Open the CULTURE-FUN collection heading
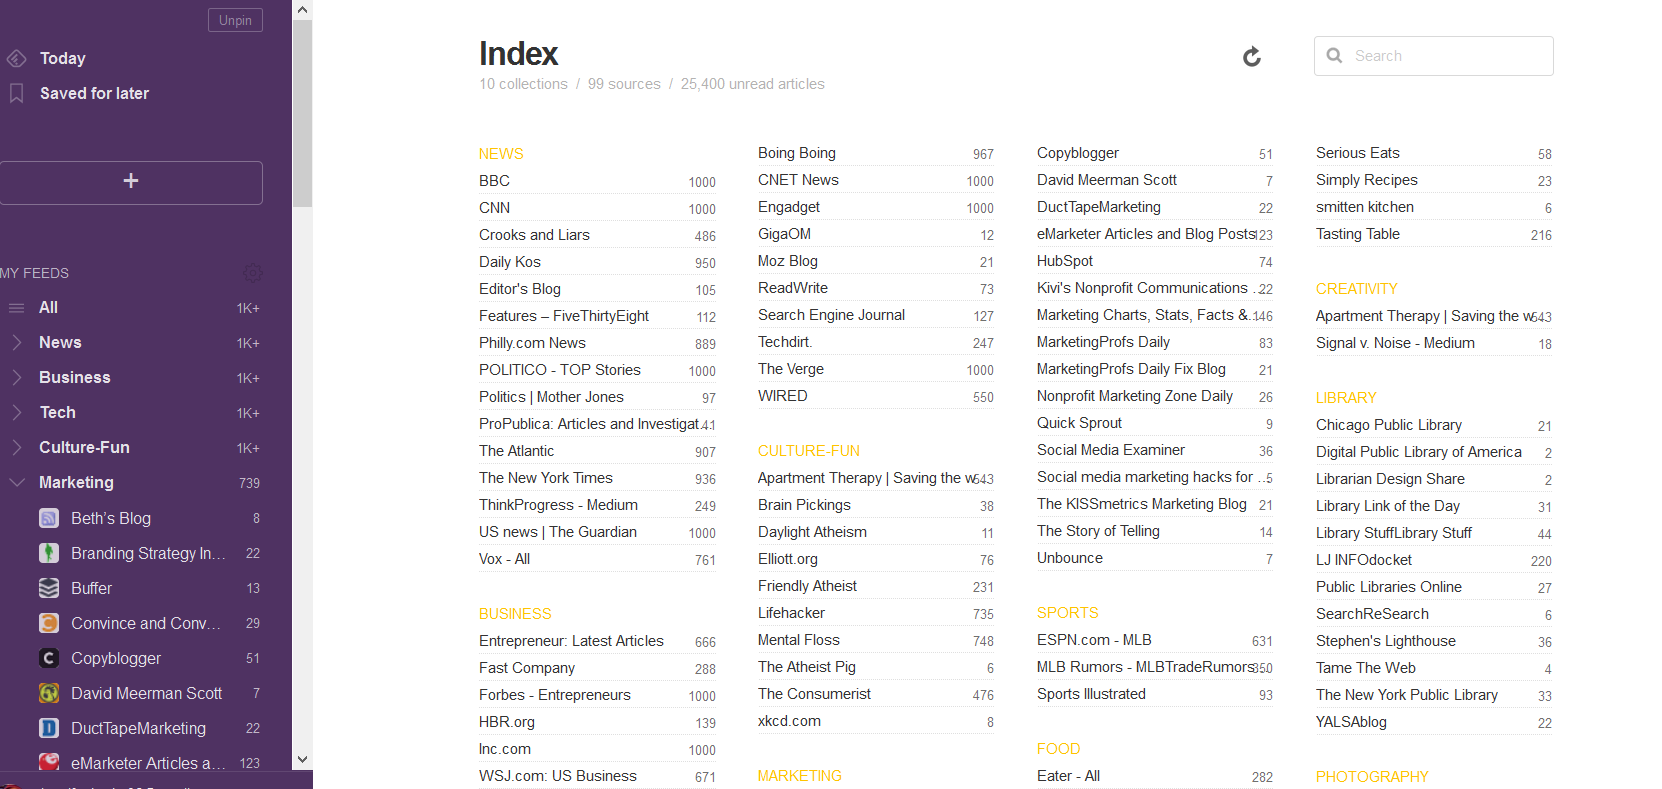 [809, 451]
